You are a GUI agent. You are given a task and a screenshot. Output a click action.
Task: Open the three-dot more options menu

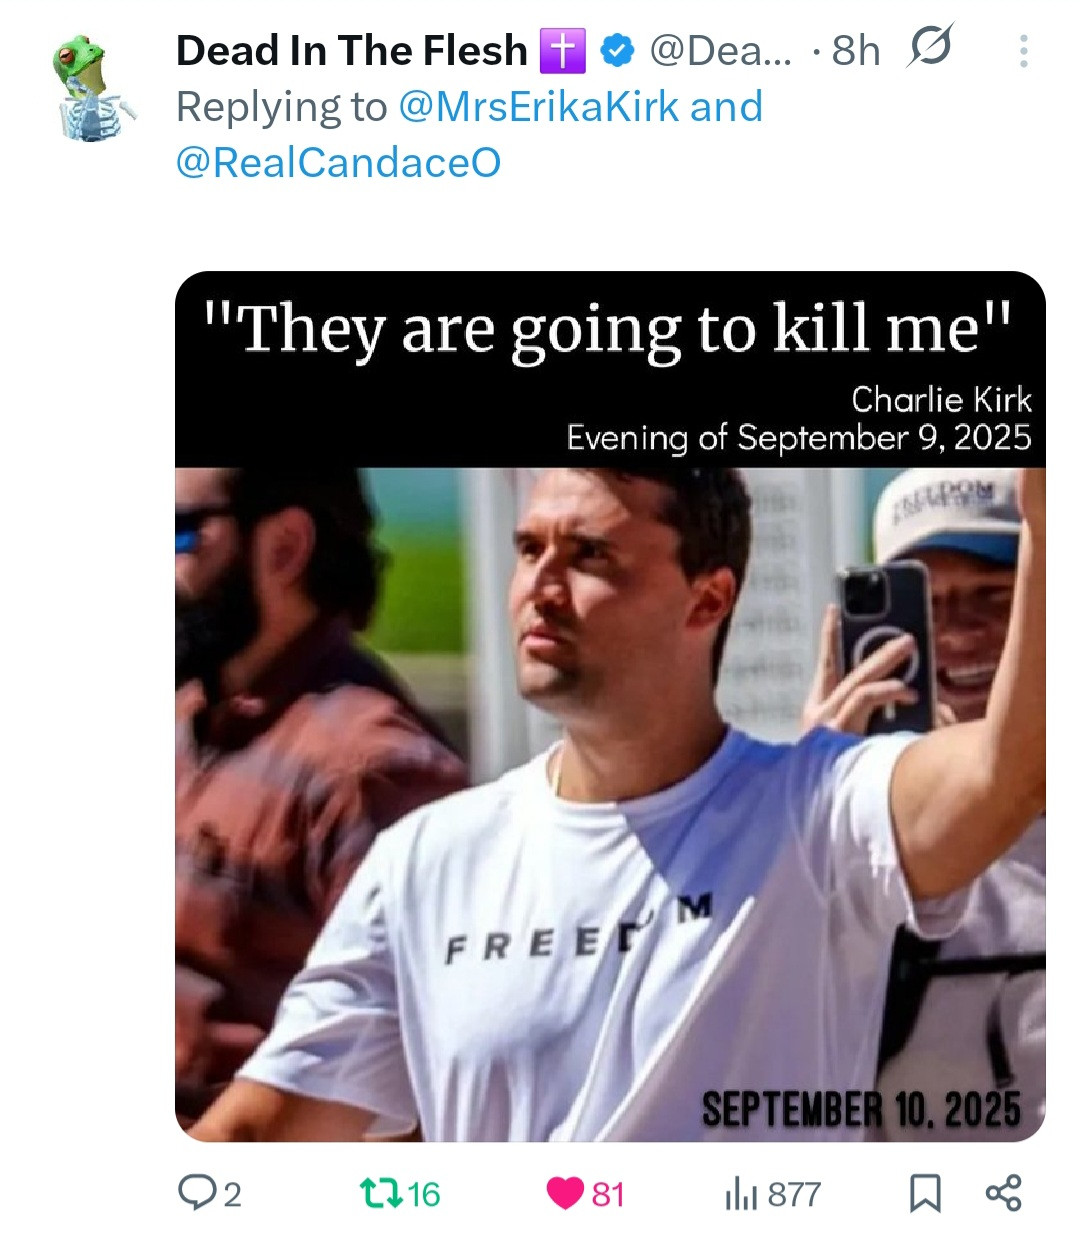pos(1023,51)
